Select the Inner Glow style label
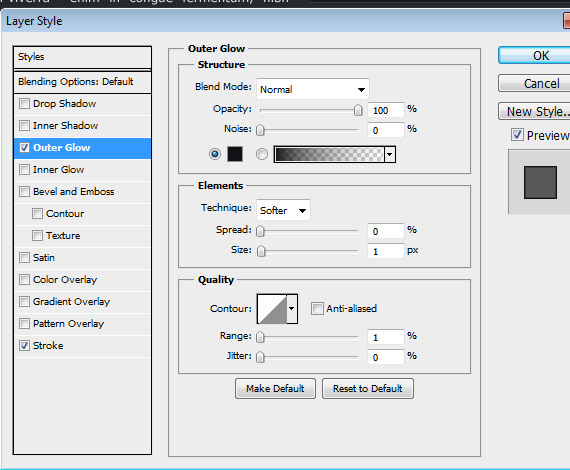The width and height of the screenshot is (570, 470). point(59,170)
